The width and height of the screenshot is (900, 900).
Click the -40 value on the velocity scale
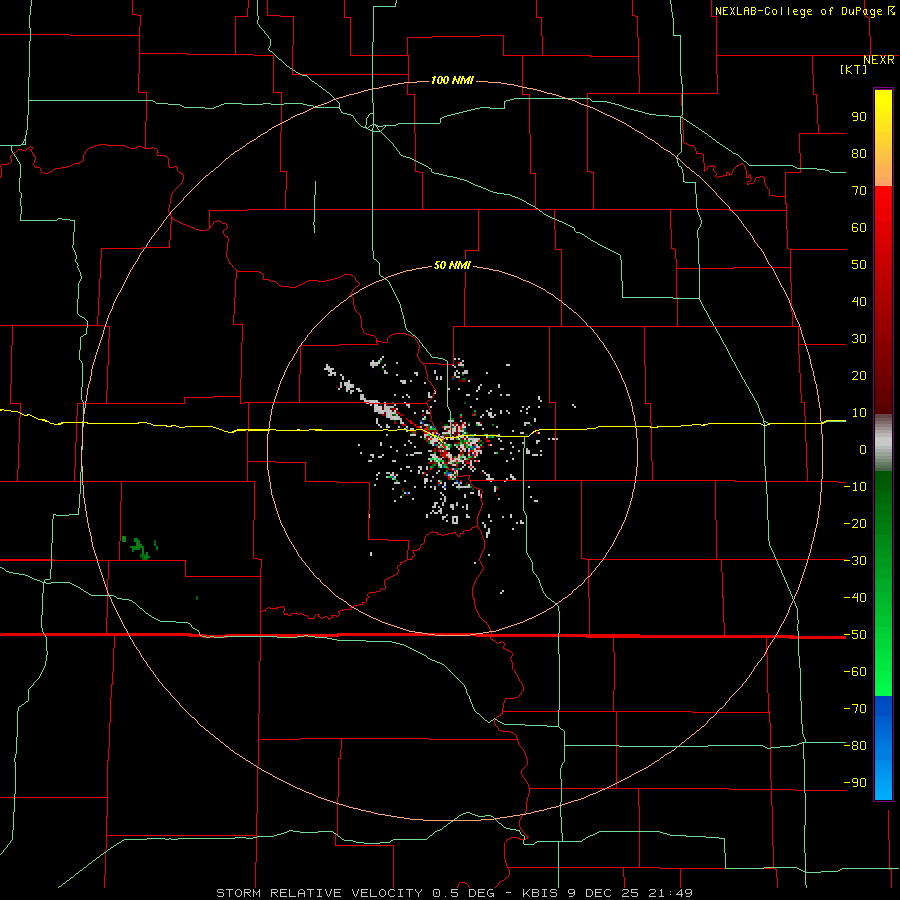pos(855,598)
